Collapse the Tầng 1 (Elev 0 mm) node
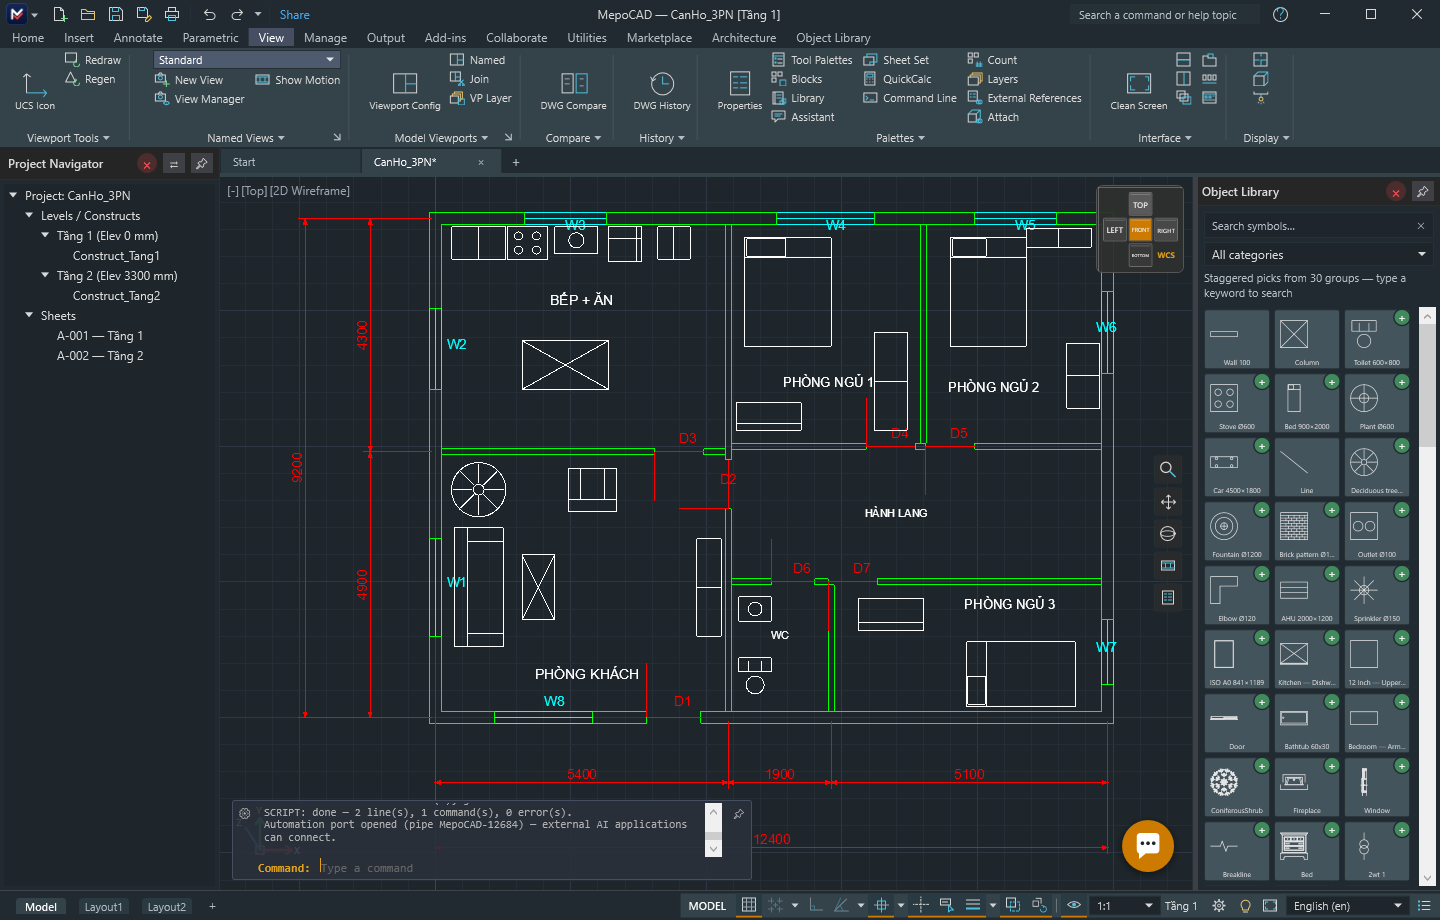This screenshot has height=920, width=1440. coord(45,236)
